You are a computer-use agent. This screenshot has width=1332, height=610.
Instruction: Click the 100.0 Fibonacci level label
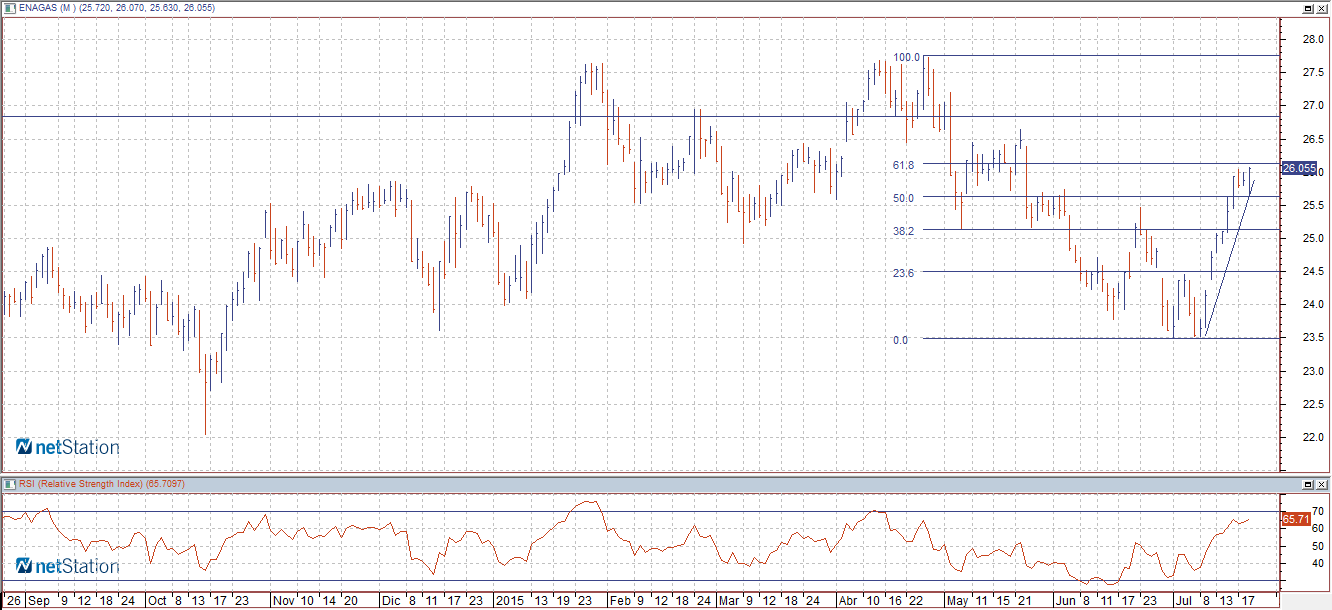(906, 58)
